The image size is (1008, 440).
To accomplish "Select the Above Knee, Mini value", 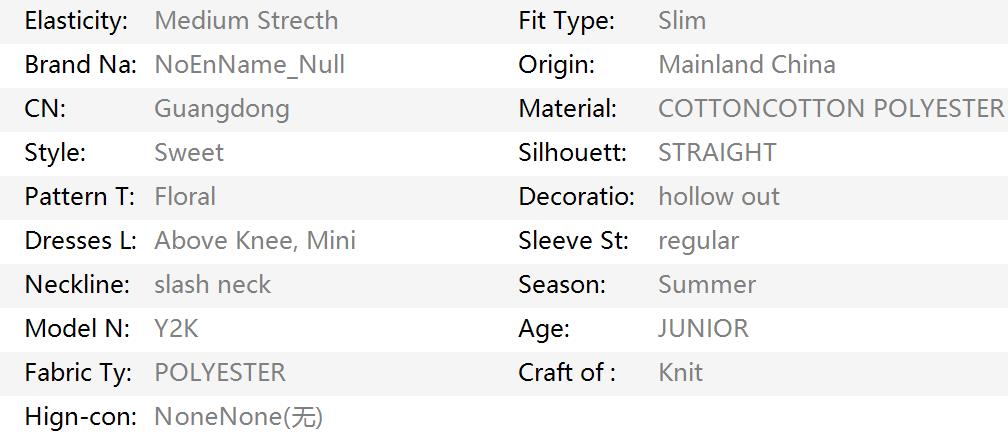I will click(x=255, y=241).
